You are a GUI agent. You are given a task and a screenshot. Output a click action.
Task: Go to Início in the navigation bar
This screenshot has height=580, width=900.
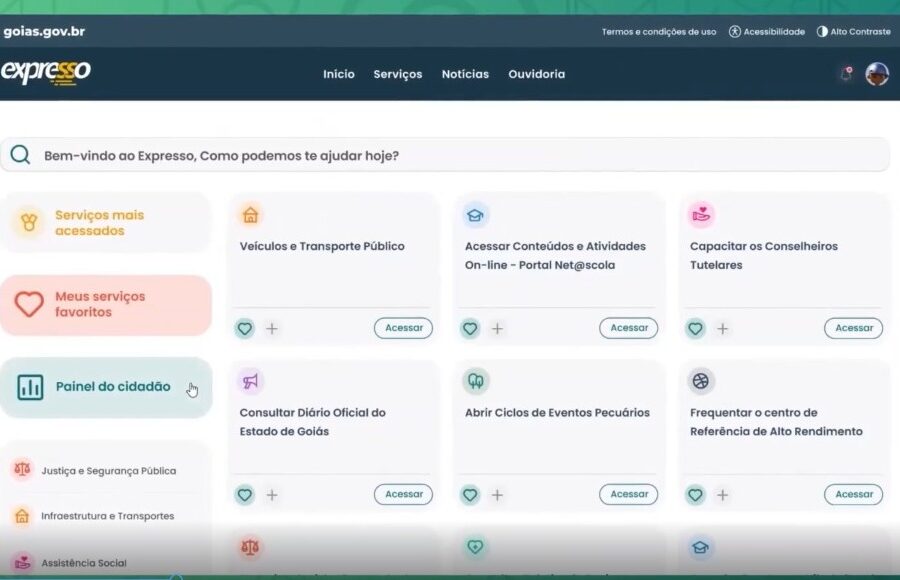(x=339, y=74)
